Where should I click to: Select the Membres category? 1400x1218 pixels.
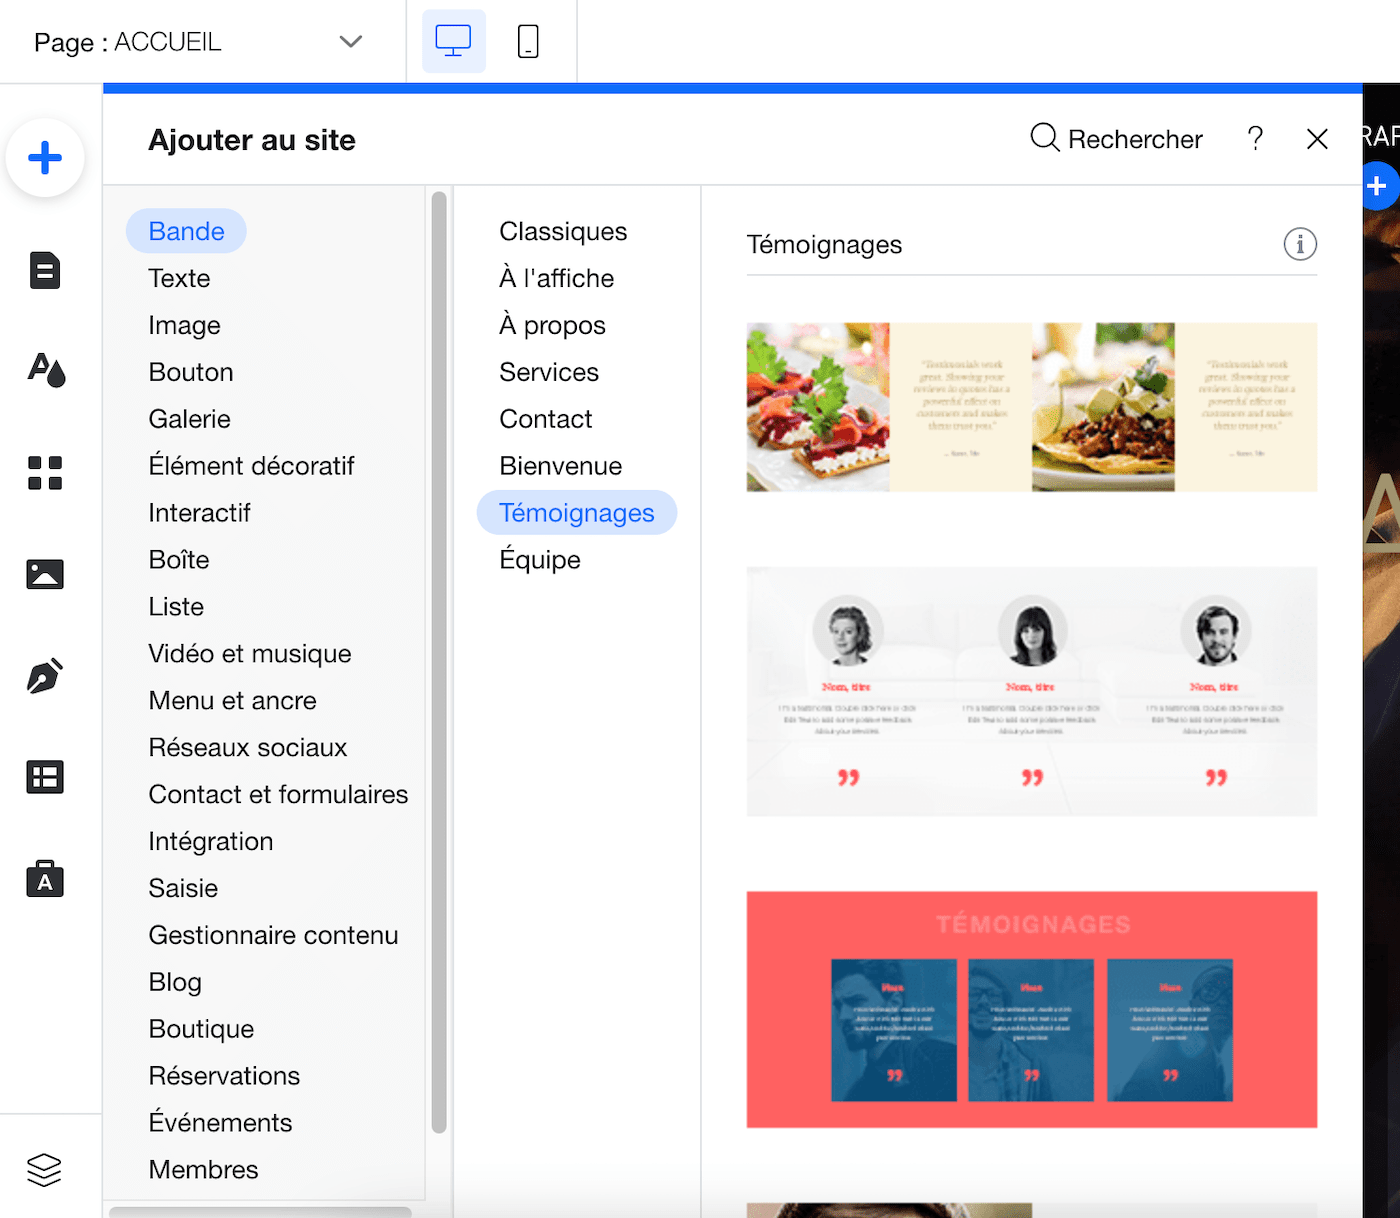coord(203,1170)
